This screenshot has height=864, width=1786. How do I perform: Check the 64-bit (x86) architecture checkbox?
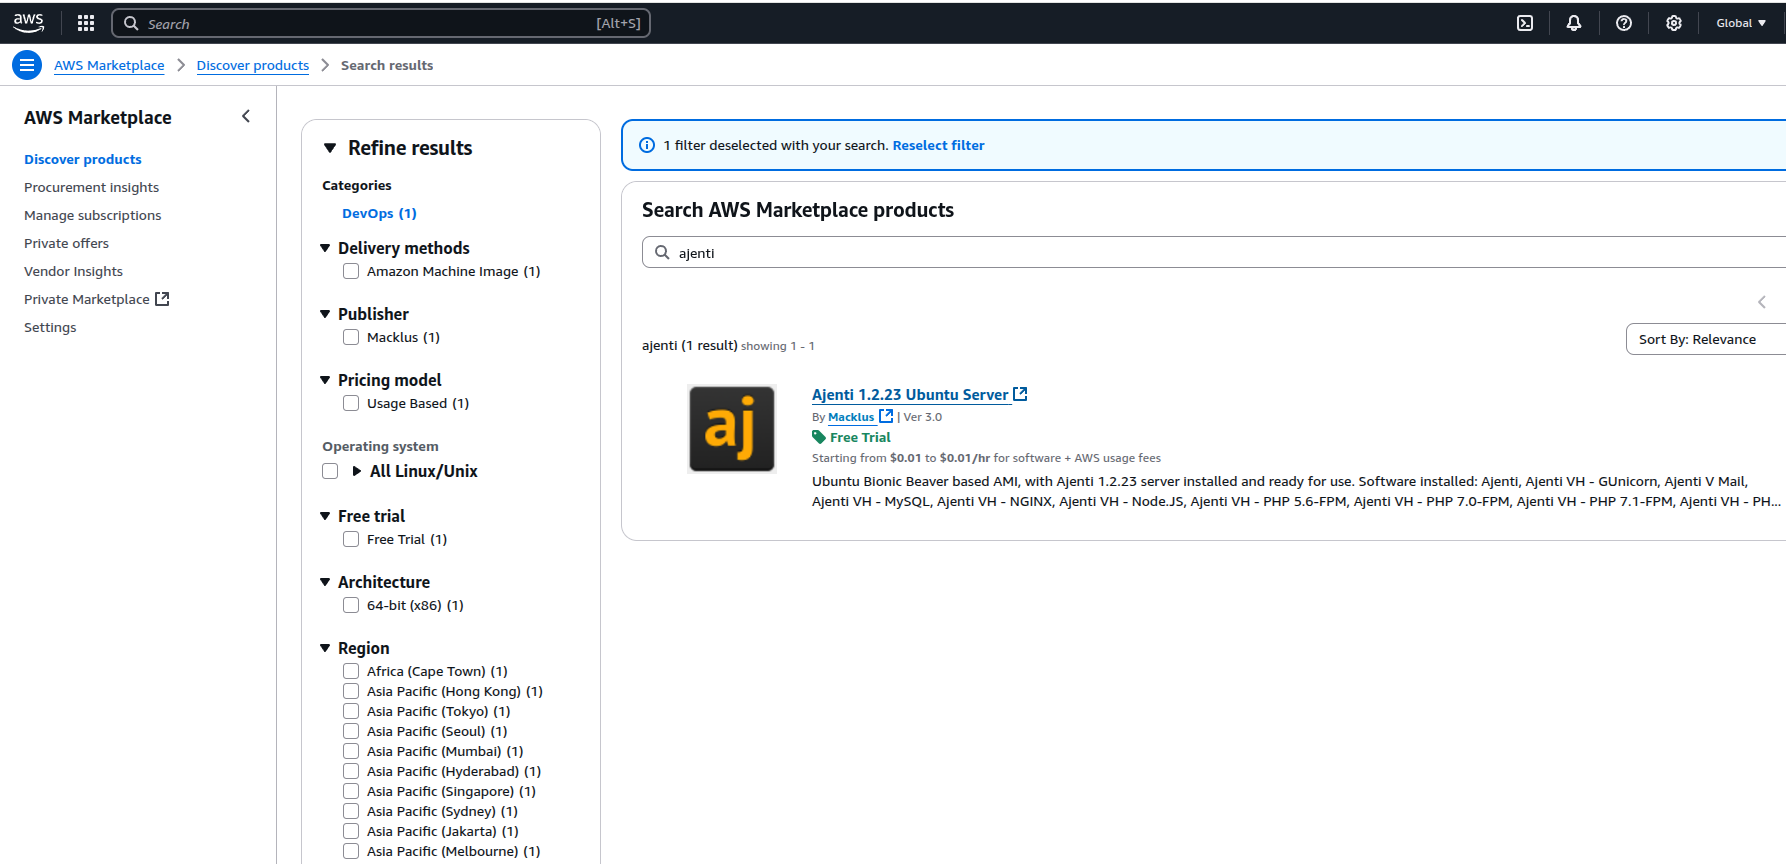point(351,605)
